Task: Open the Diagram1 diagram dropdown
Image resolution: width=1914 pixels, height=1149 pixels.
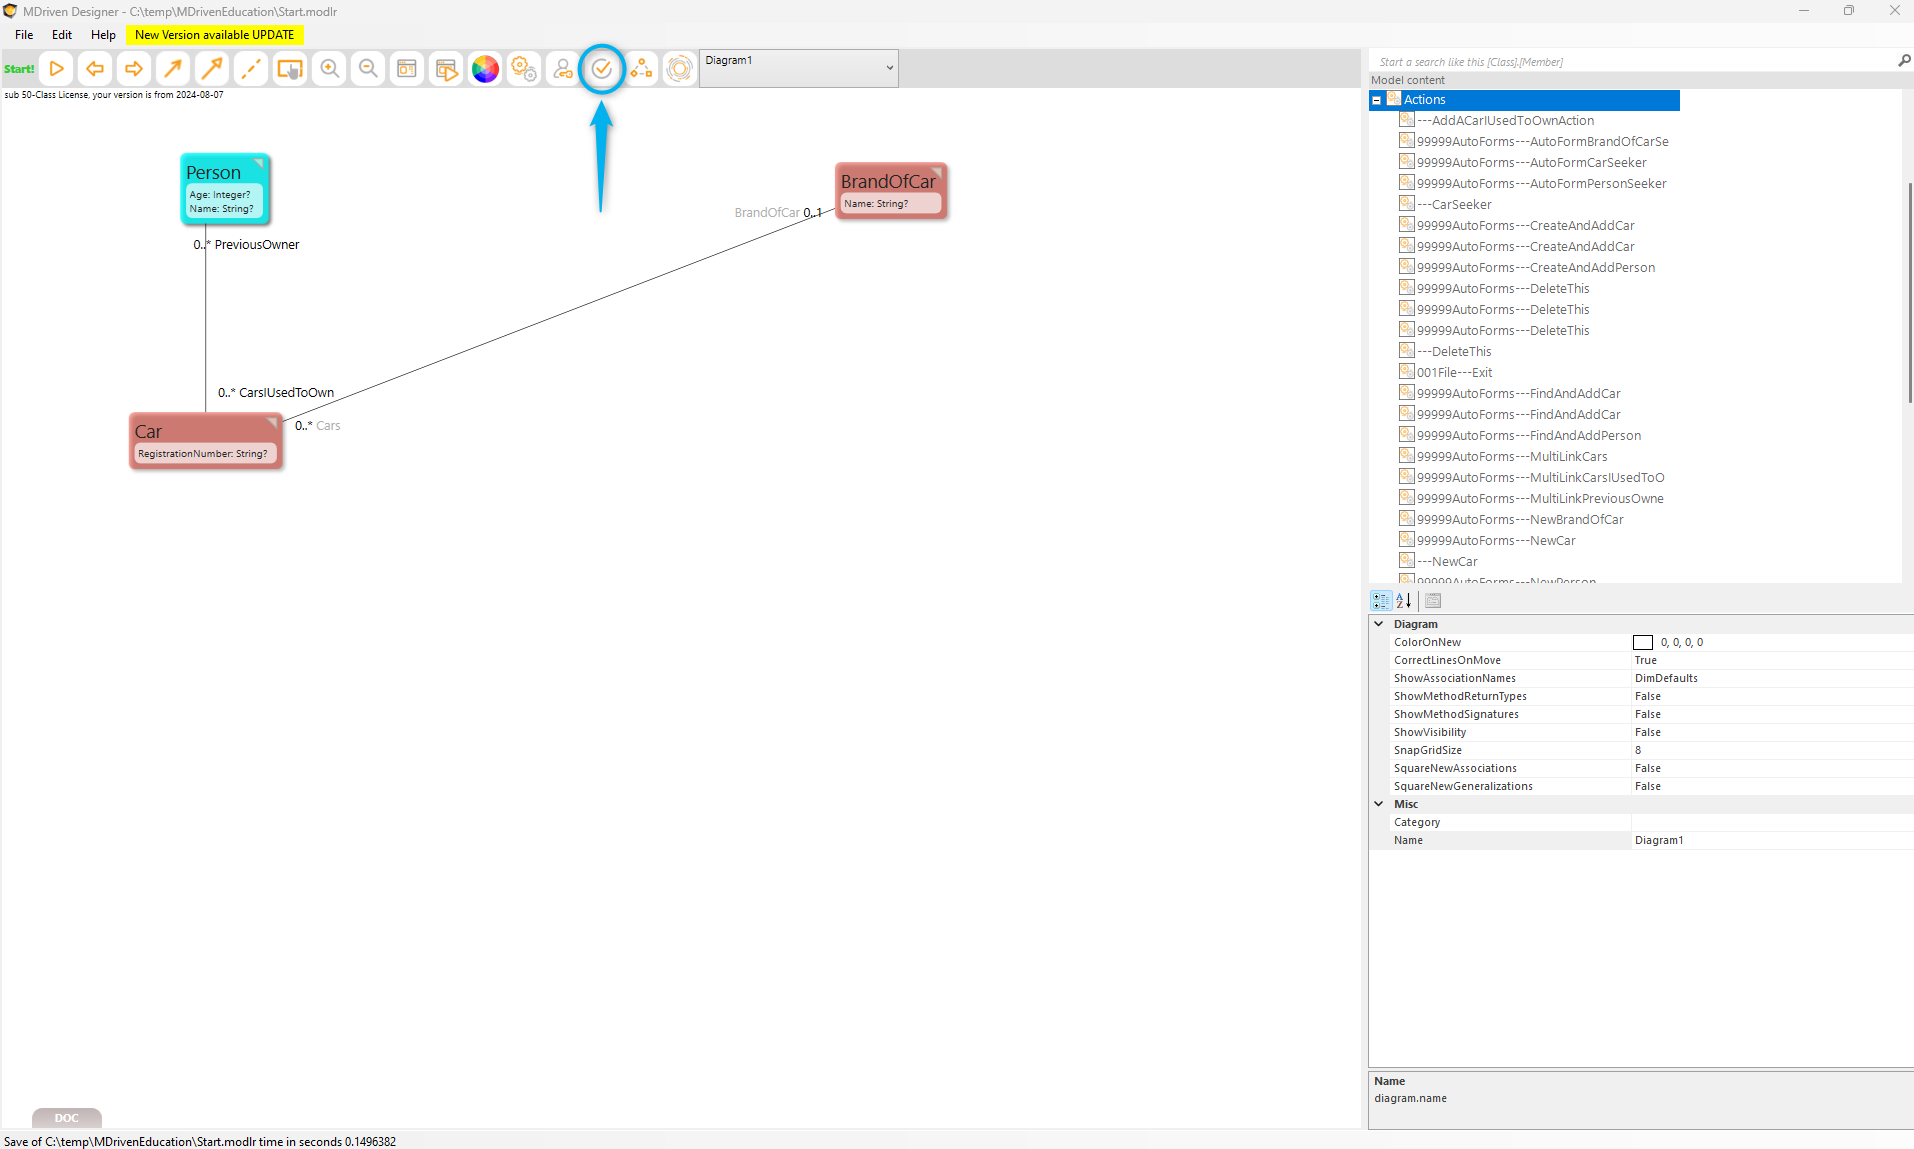Action: 798,68
